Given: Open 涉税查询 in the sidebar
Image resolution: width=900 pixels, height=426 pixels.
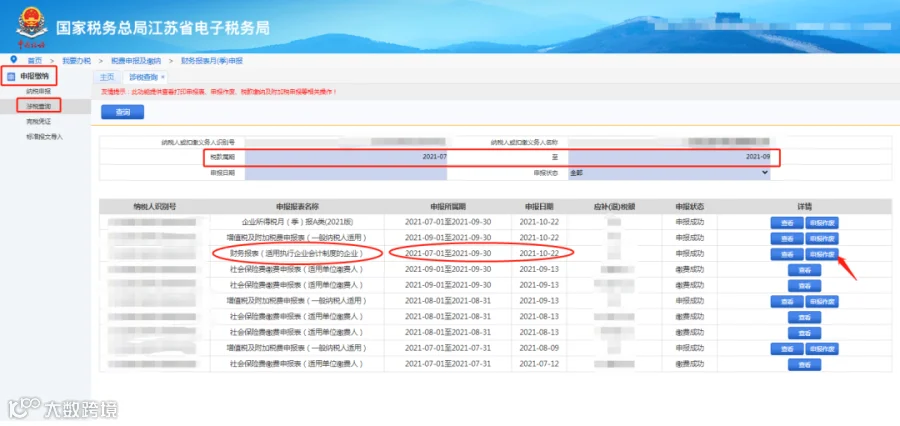Looking at the screenshot, I should coord(38,106).
